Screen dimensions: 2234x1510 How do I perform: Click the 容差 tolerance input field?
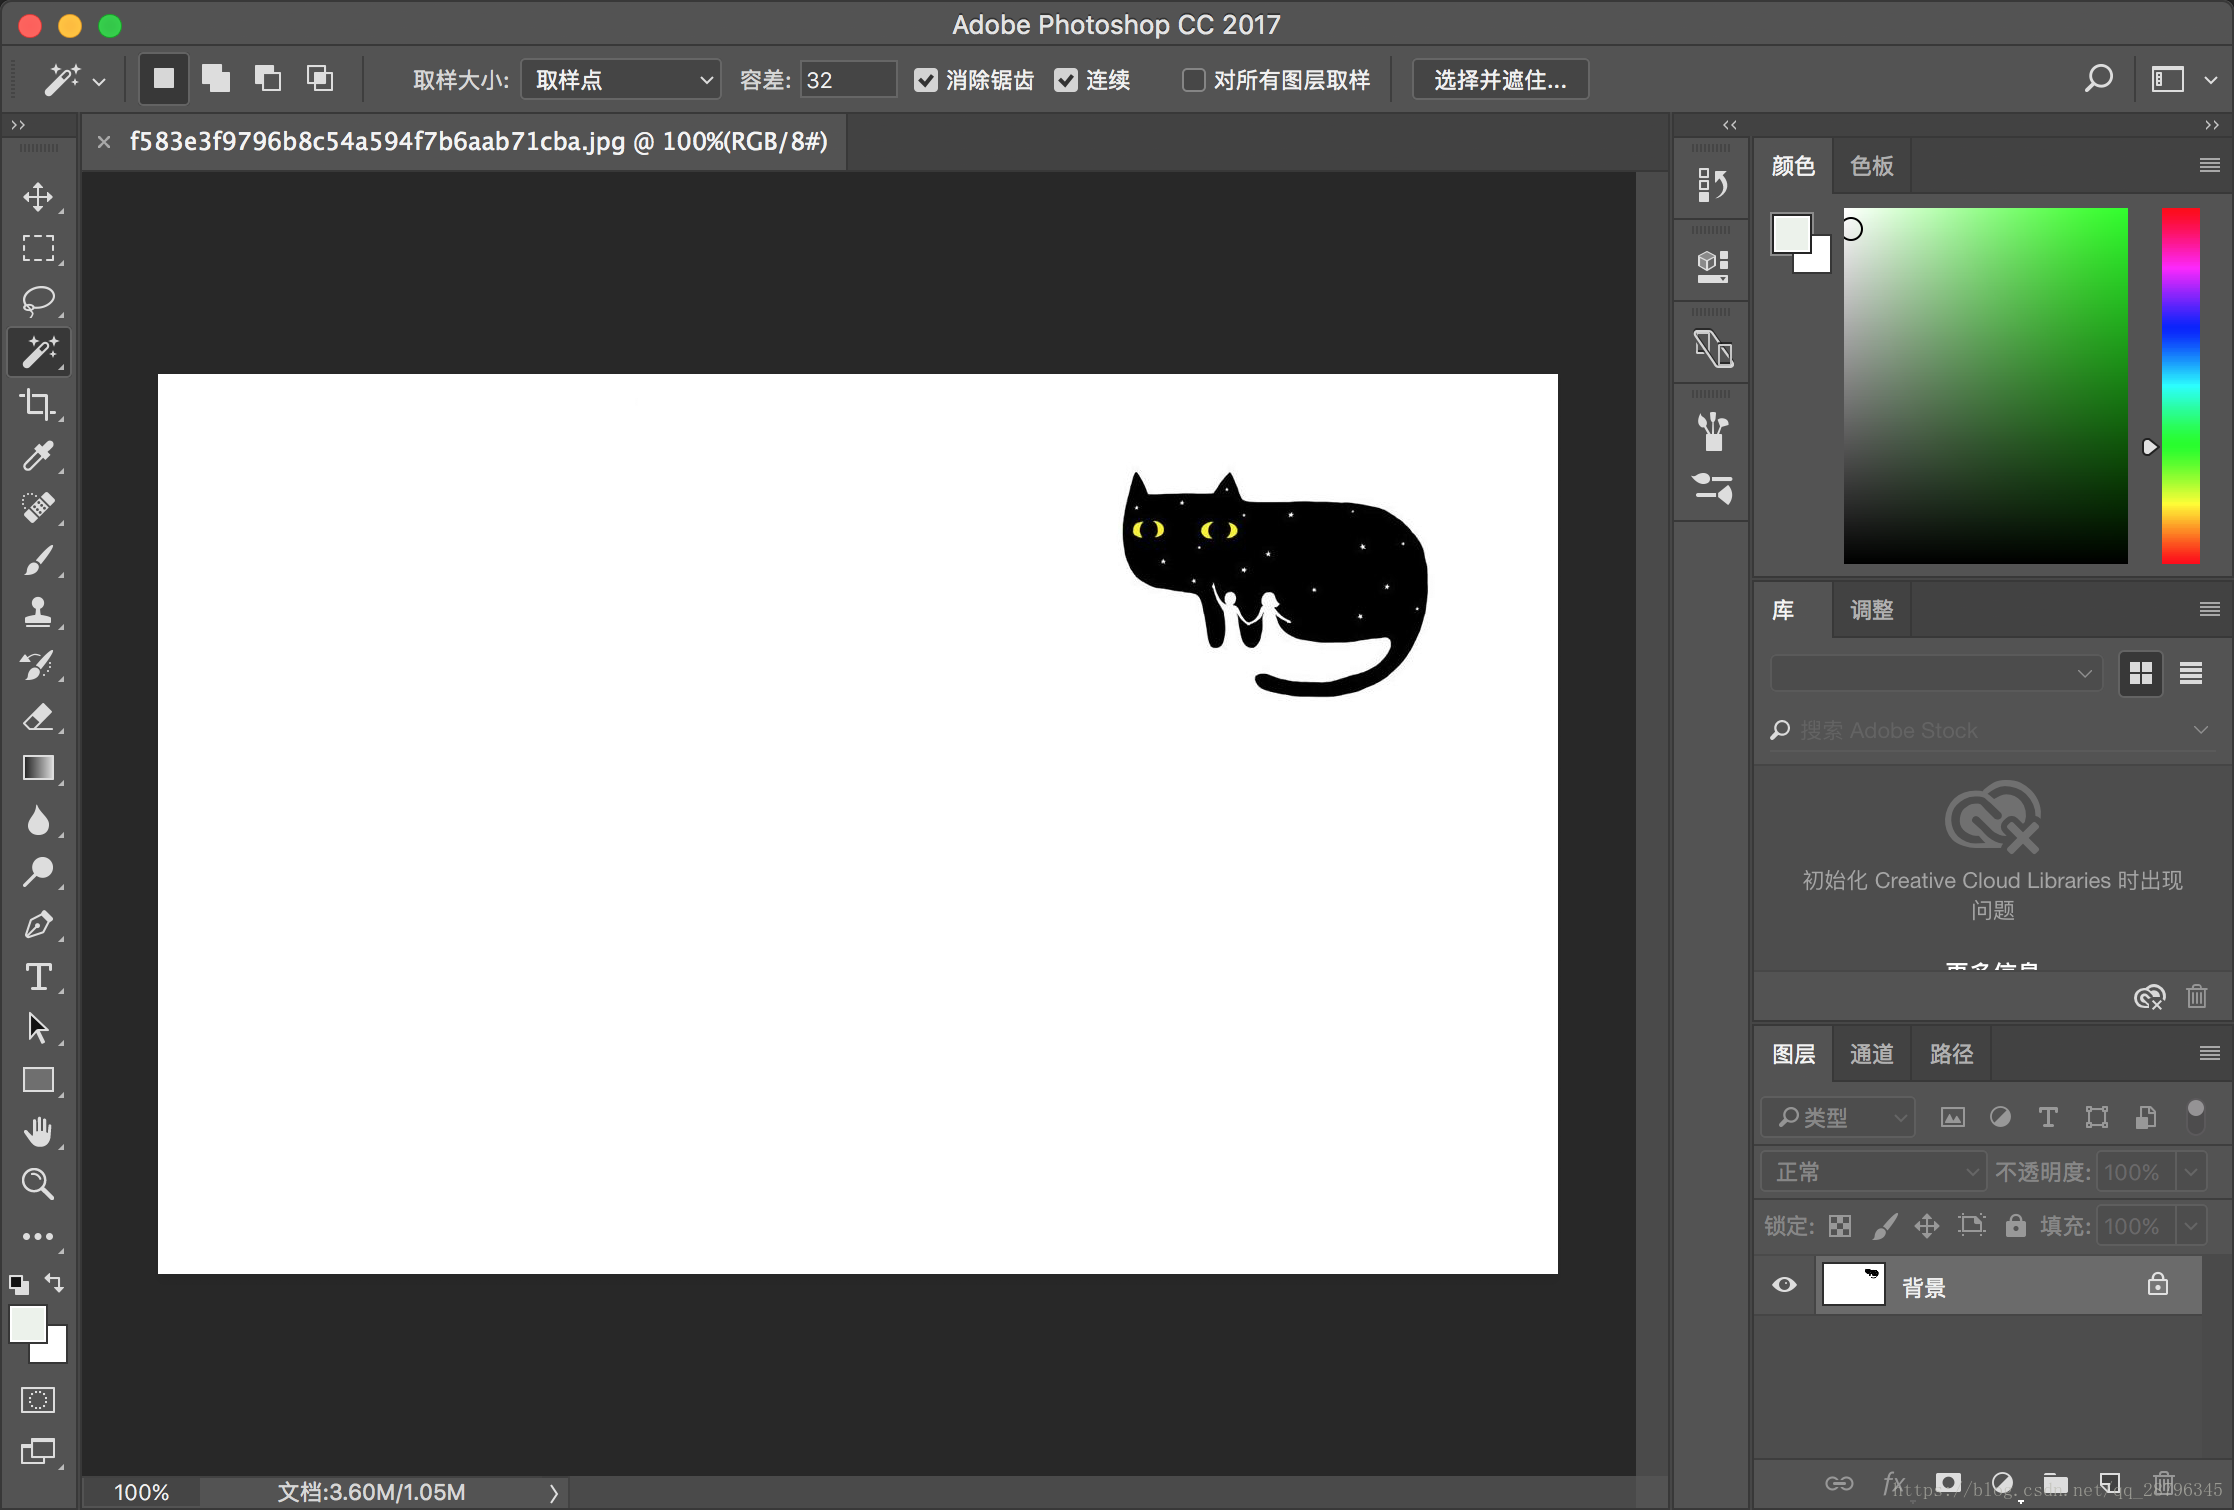(x=847, y=79)
